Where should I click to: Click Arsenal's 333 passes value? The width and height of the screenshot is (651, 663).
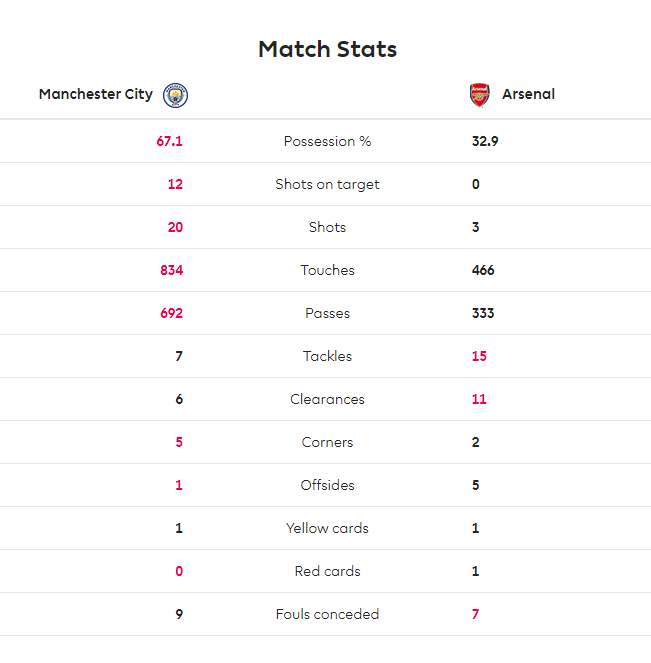tap(483, 313)
